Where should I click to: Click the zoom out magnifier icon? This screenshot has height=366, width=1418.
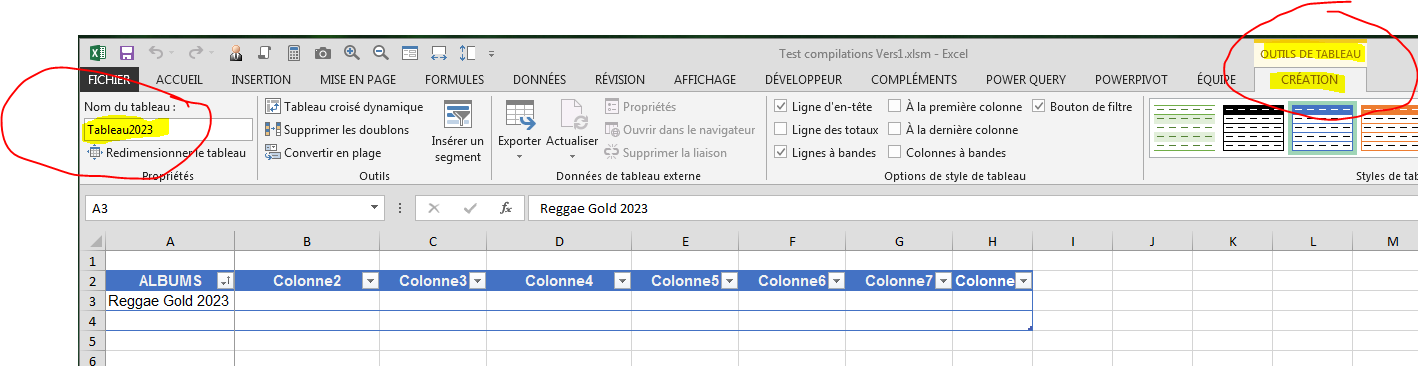[381, 53]
